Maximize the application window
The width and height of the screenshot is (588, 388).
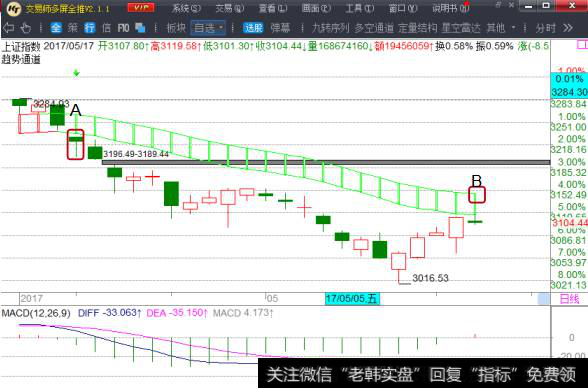[x=546, y=6]
